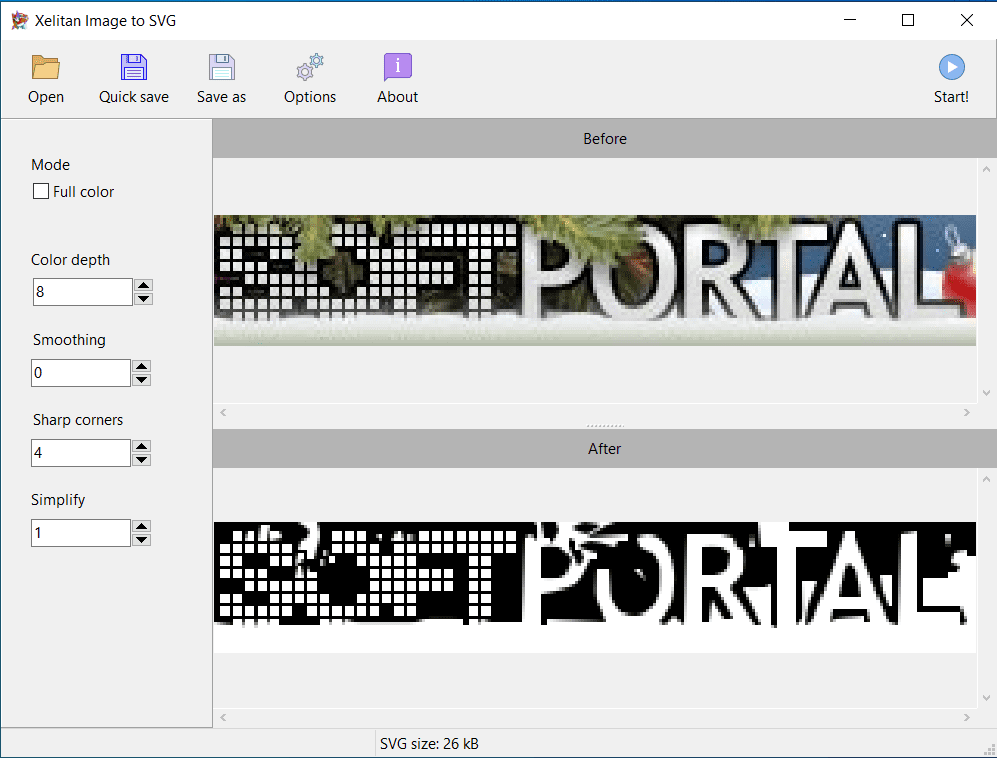Click up arrow of Before panel scrollbar
This screenshot has height=758, width=997.
click(986, 169)
